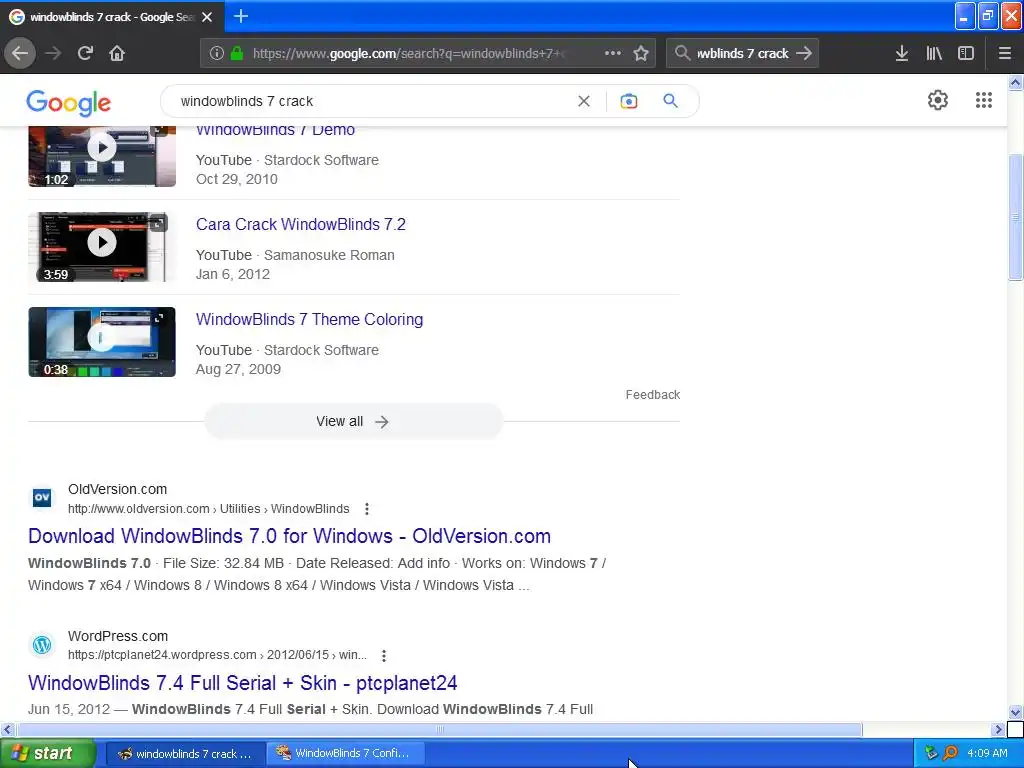This screenshot has width=1024, height=768.
Task: Click the horizontal scrollbar right arrow
Action: point(997,729)
